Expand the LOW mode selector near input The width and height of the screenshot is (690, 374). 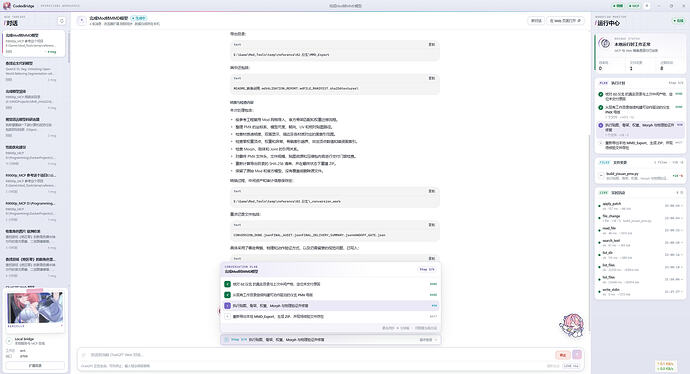[571, 366]
